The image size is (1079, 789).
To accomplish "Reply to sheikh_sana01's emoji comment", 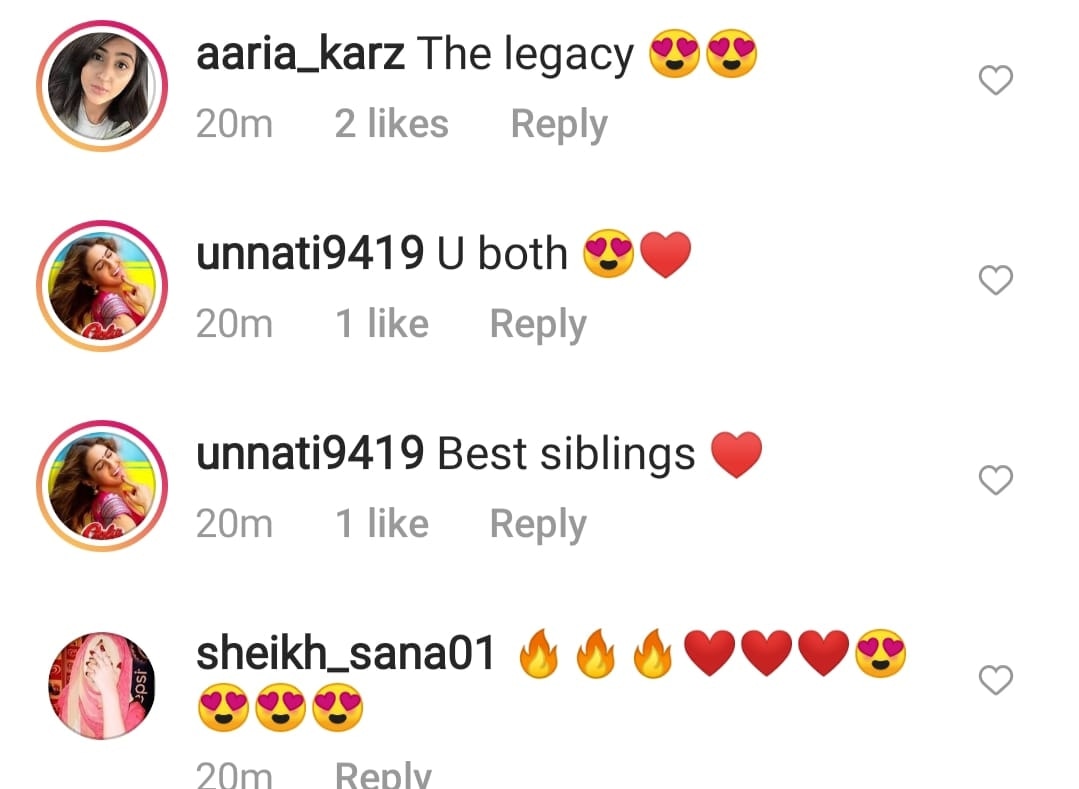I will point(383,775).
